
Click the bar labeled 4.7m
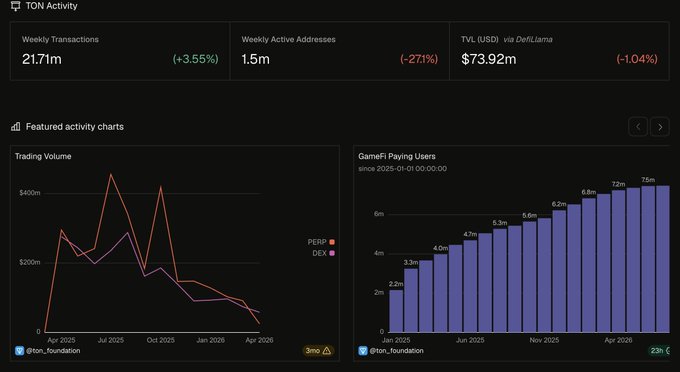(470, 286)
